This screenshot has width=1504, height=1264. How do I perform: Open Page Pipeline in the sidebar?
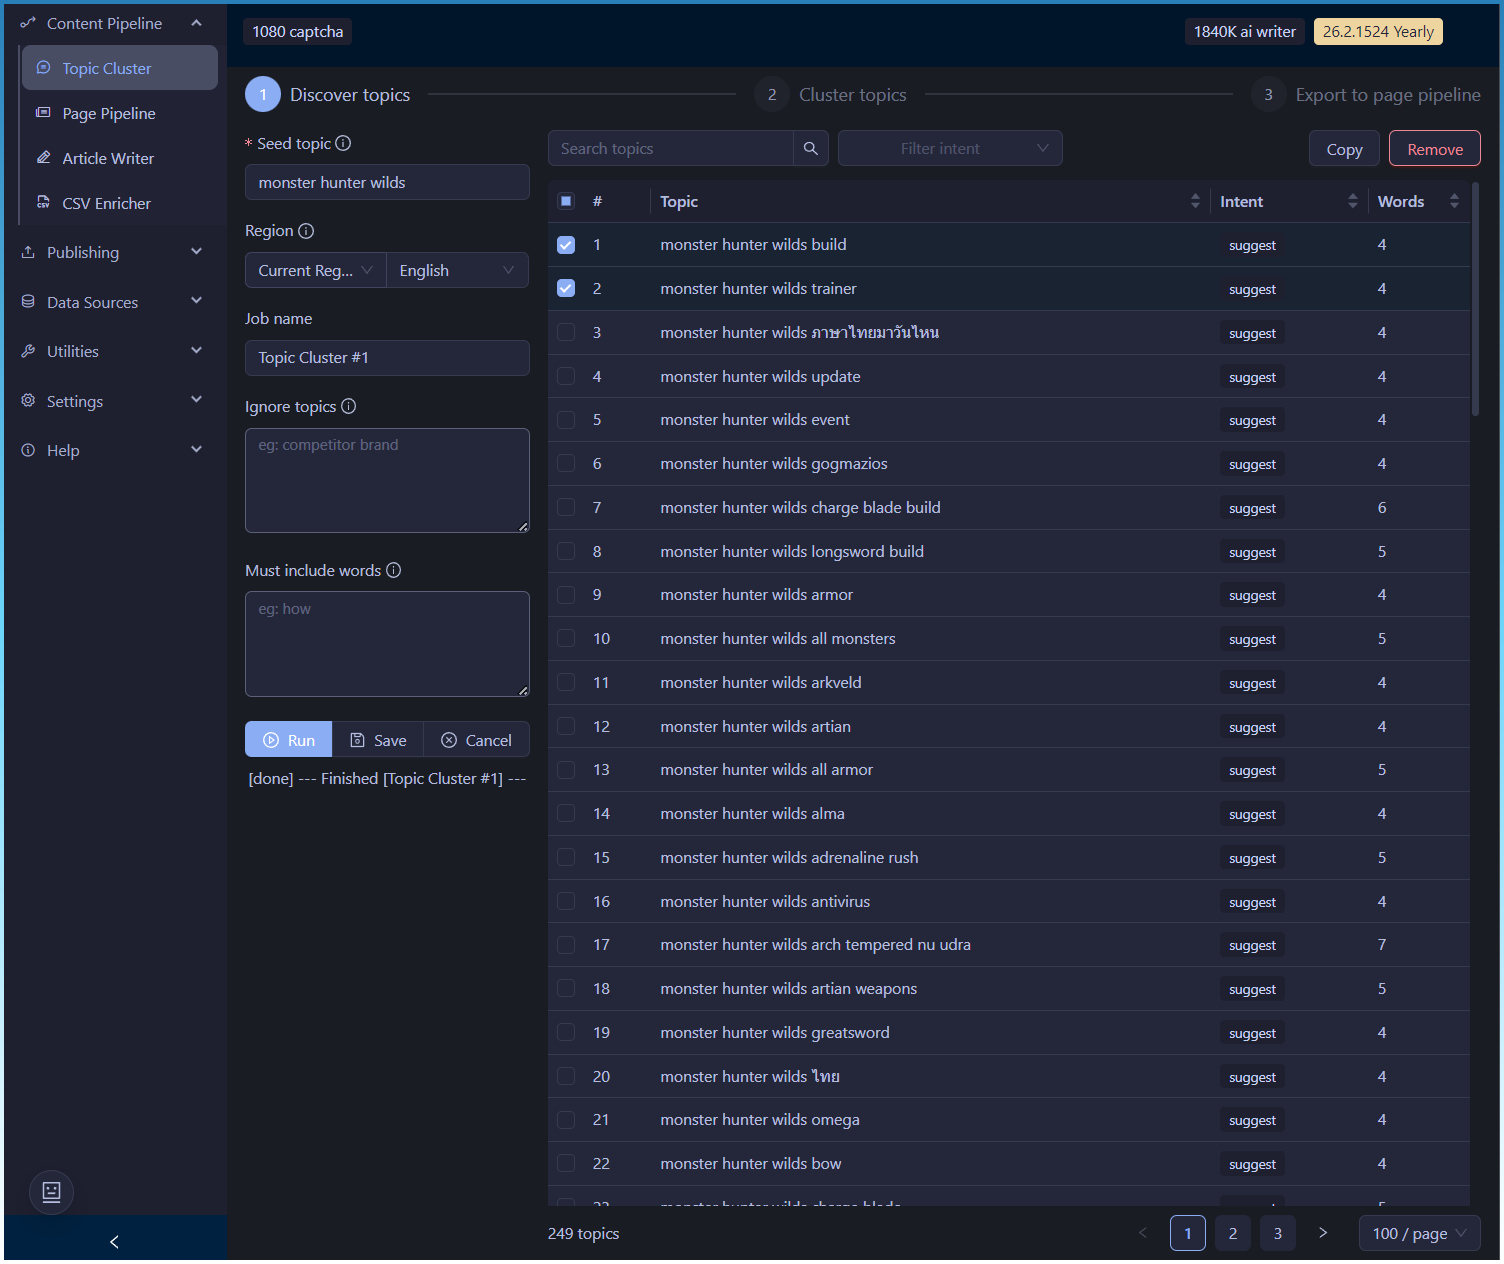[108, 114]
